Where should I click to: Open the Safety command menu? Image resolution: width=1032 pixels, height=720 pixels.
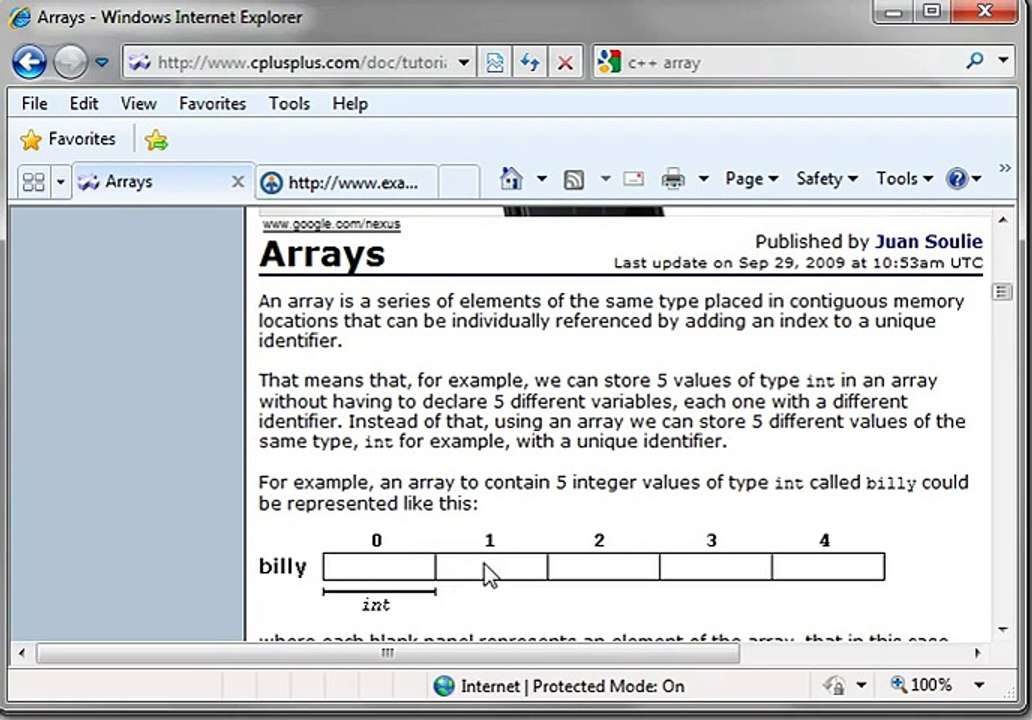point(827,178)
